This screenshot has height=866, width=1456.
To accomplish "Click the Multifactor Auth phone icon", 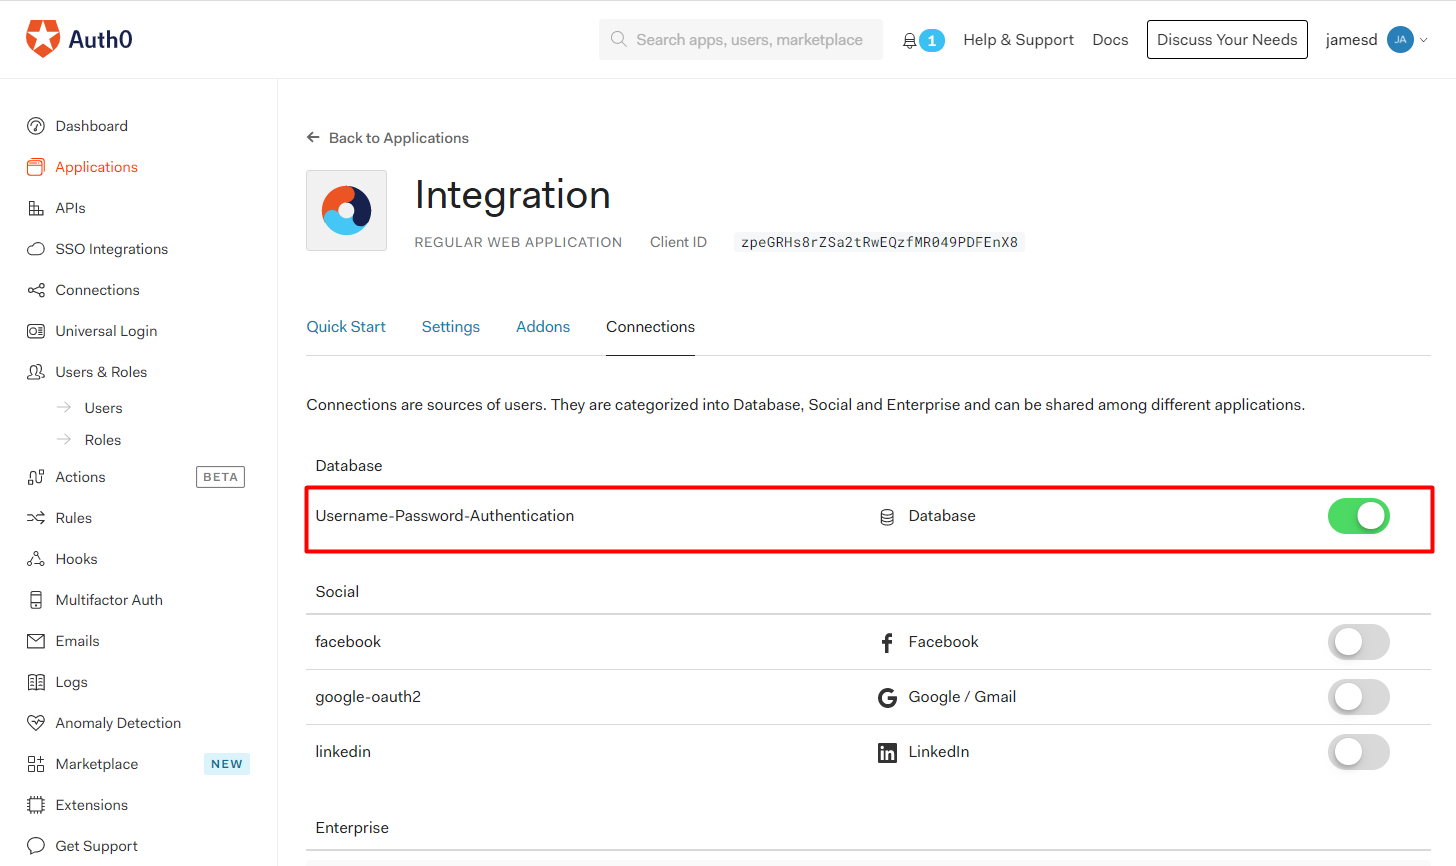I will [x=36, y=600].
